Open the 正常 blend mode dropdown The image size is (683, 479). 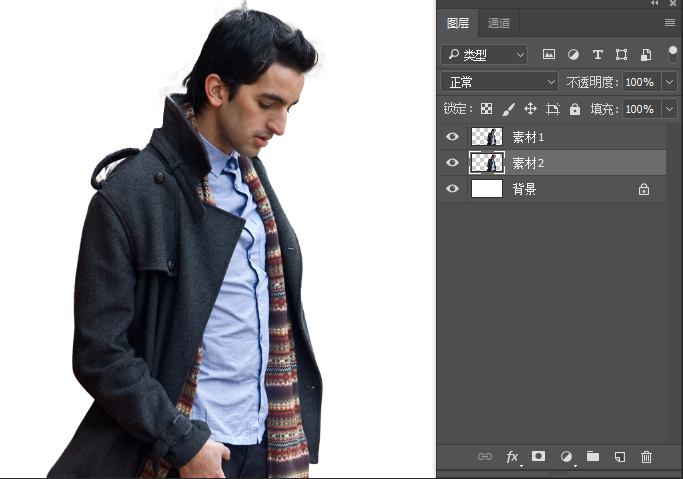[500, 82]
